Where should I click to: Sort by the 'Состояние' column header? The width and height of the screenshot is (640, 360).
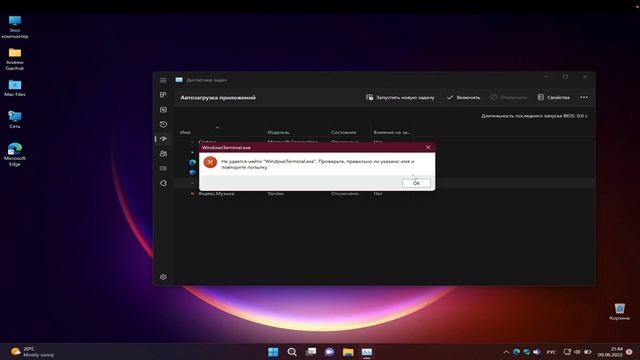coord(344,132)
